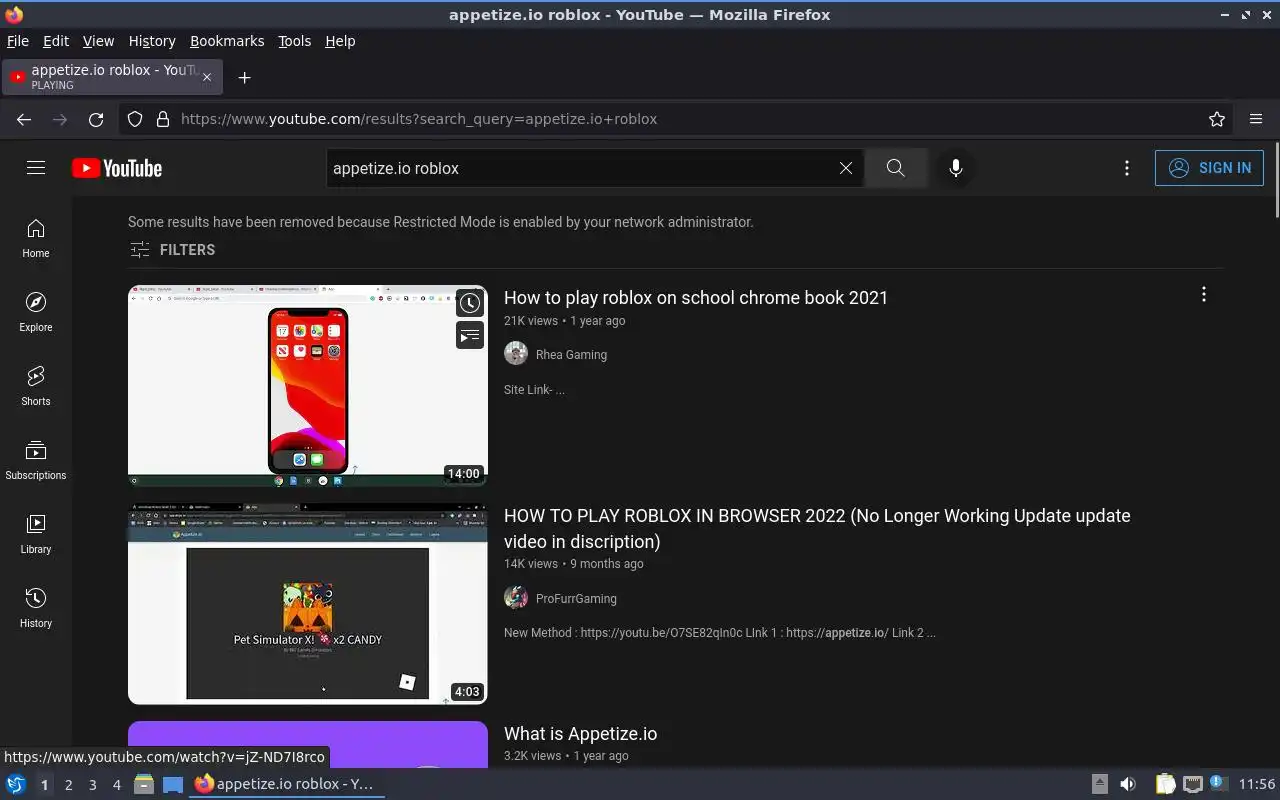Click the '21K views' text

click(531, 321)
